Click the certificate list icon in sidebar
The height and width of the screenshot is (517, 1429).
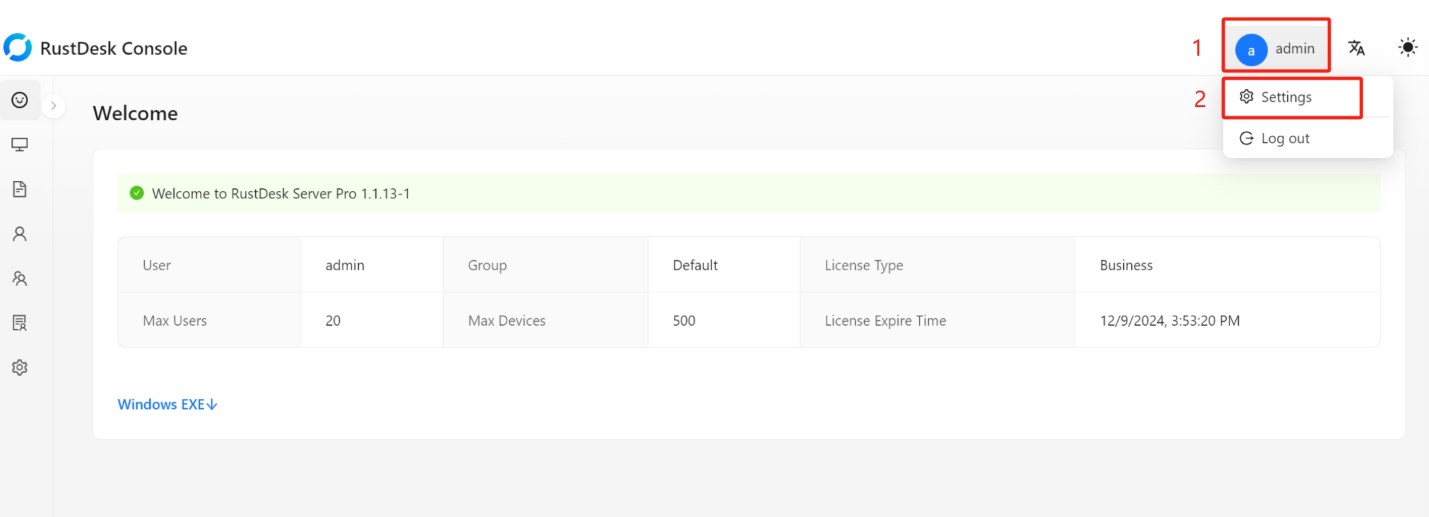pyautogui.click(x=19, y=322)
